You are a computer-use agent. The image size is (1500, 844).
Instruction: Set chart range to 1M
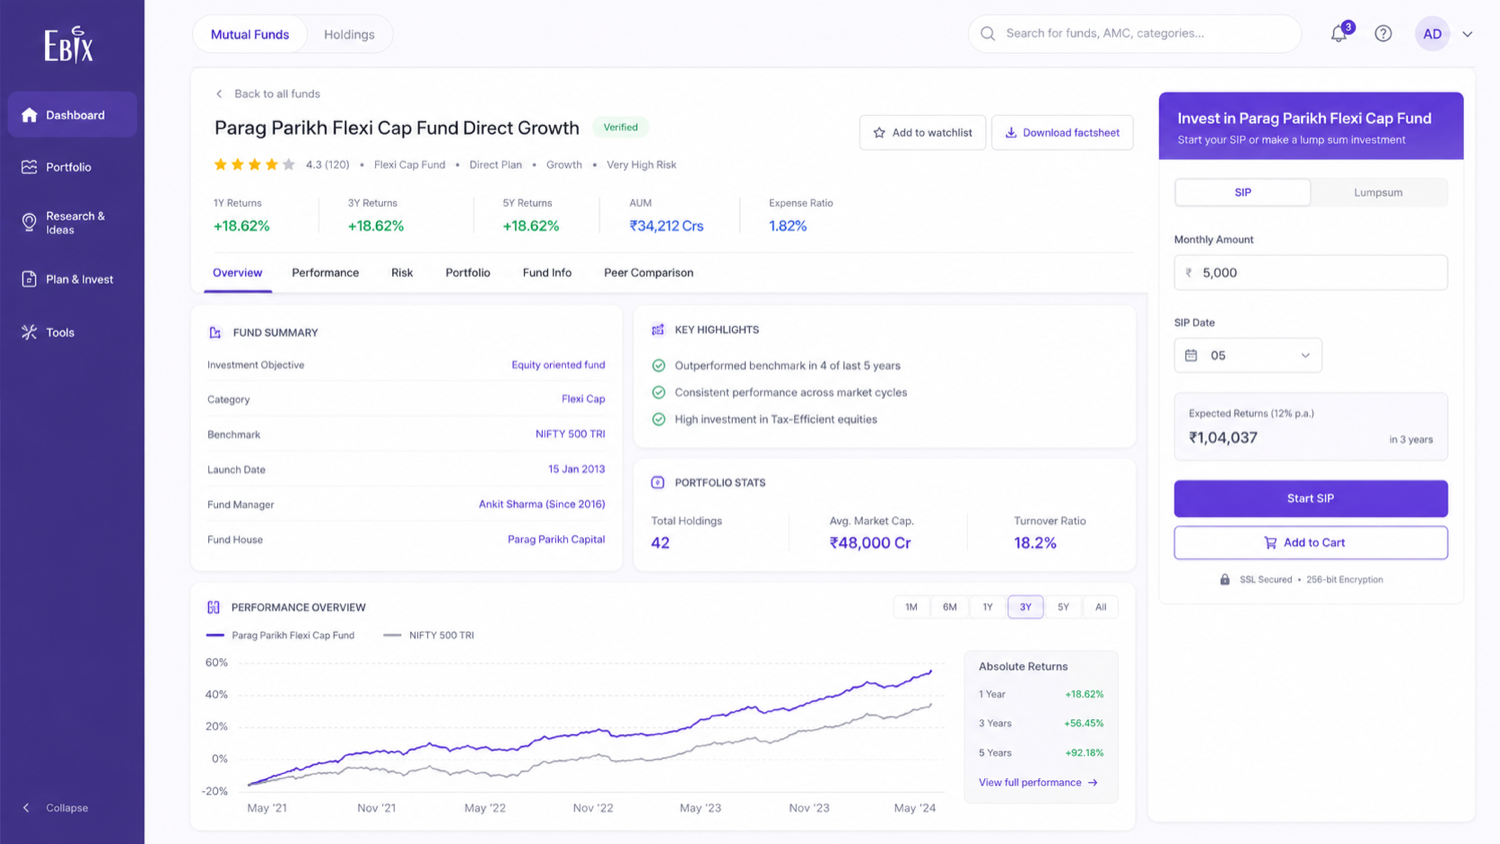pos(911,607)
